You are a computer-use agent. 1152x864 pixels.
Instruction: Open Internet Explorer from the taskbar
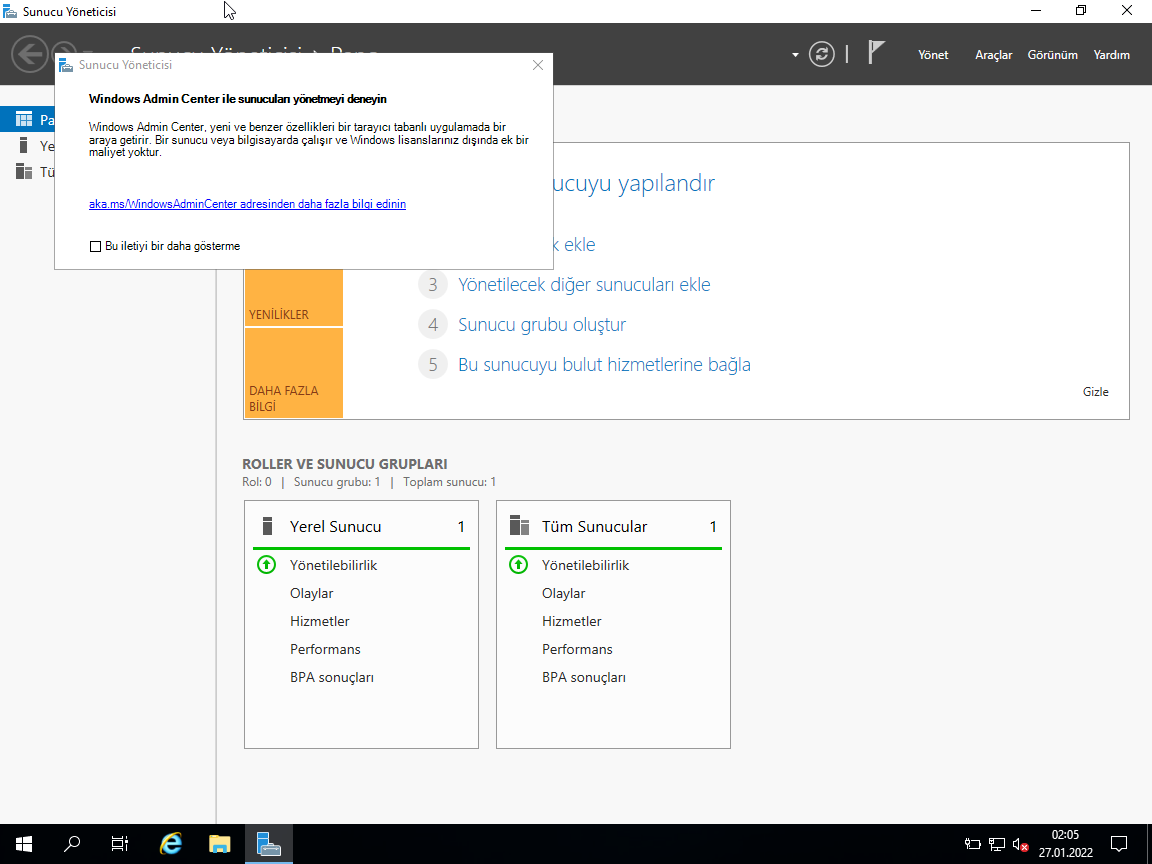[171, 843]
